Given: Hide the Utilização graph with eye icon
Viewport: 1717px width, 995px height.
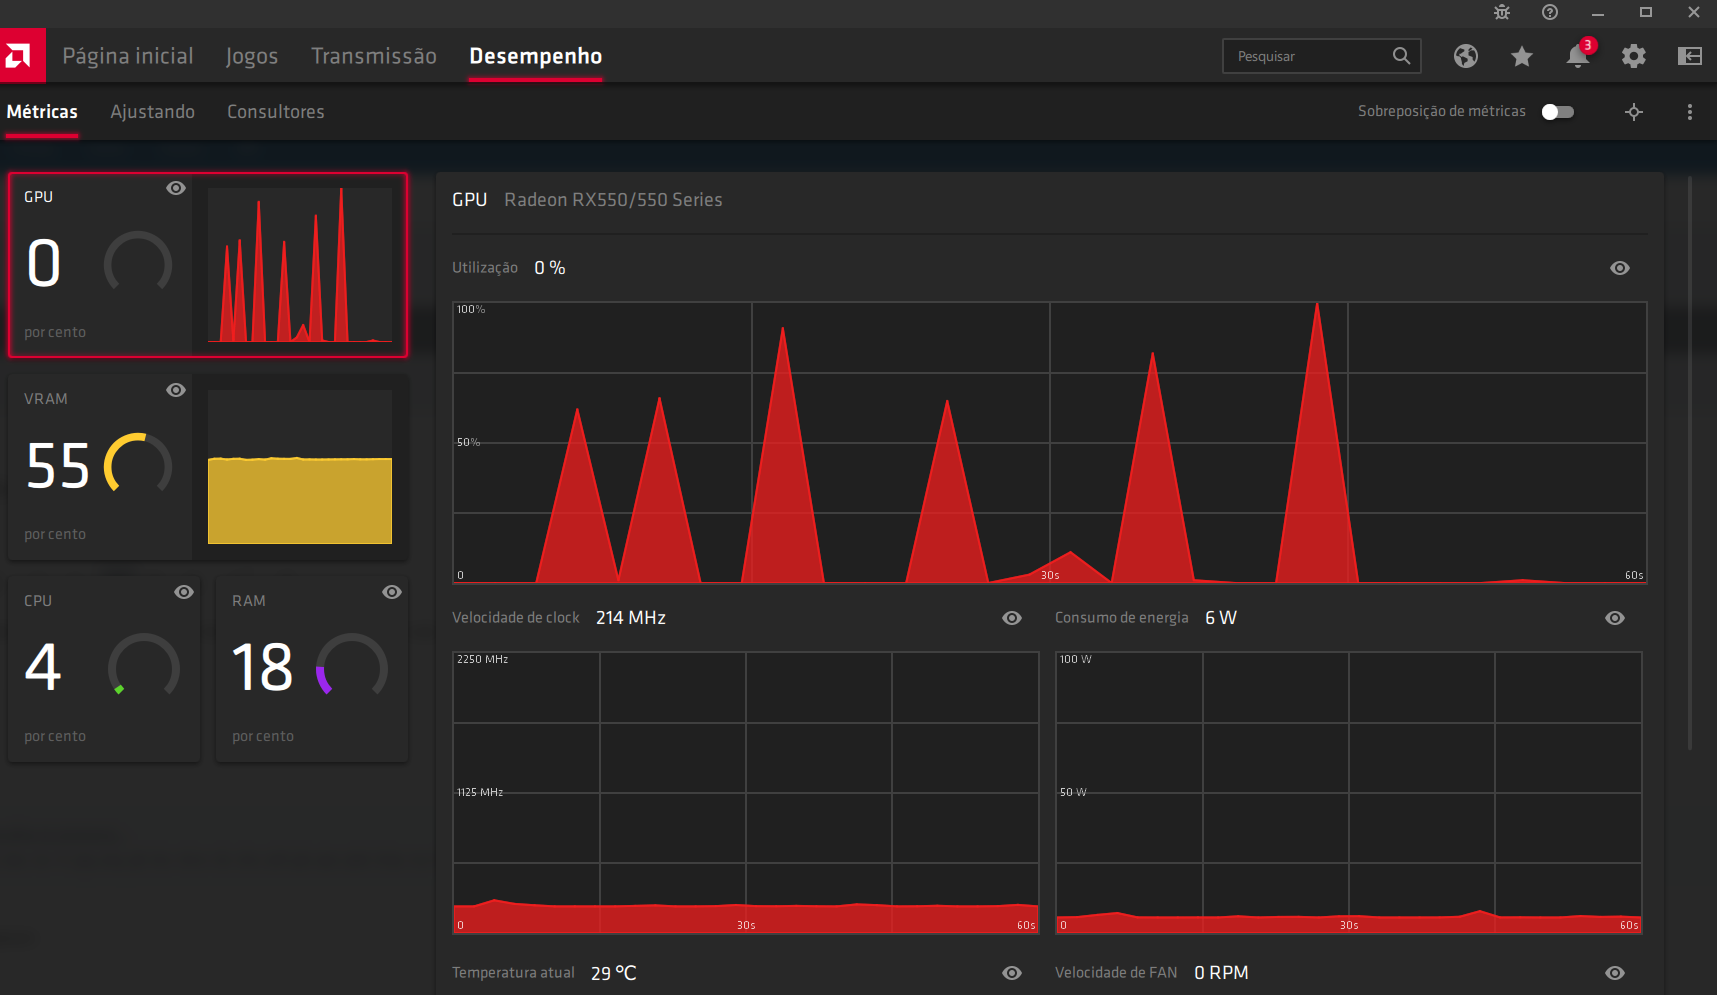Looking at the screenshot, I should (1620, 268).
